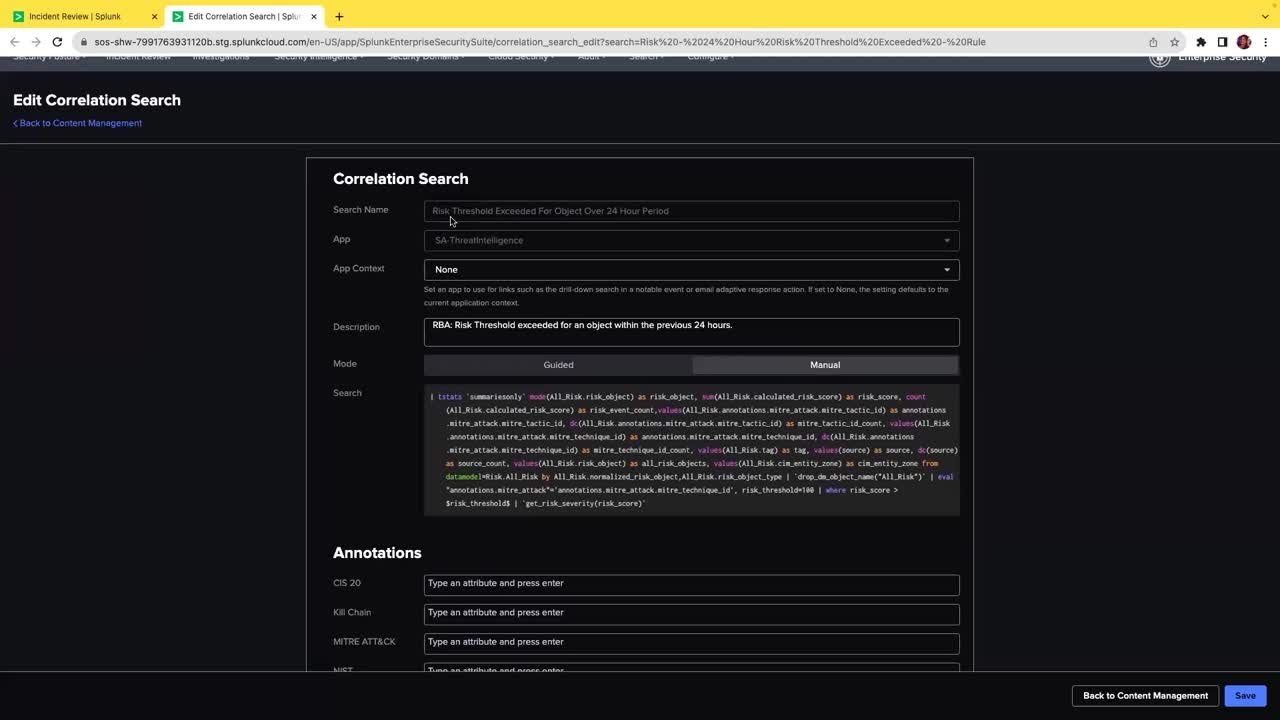
Task: Close the Edit Correlation Search tab
Action: click(x=314, y=16)
